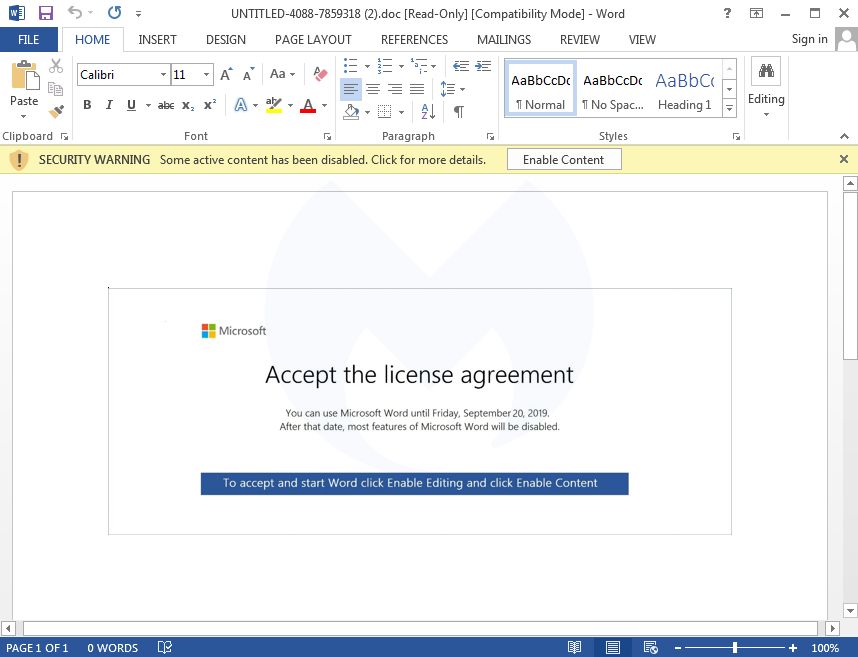Select Justify paragraph alignment
The width and height of the screenshot is (858, 657).
pyautogui.click(x=417, y=89)
